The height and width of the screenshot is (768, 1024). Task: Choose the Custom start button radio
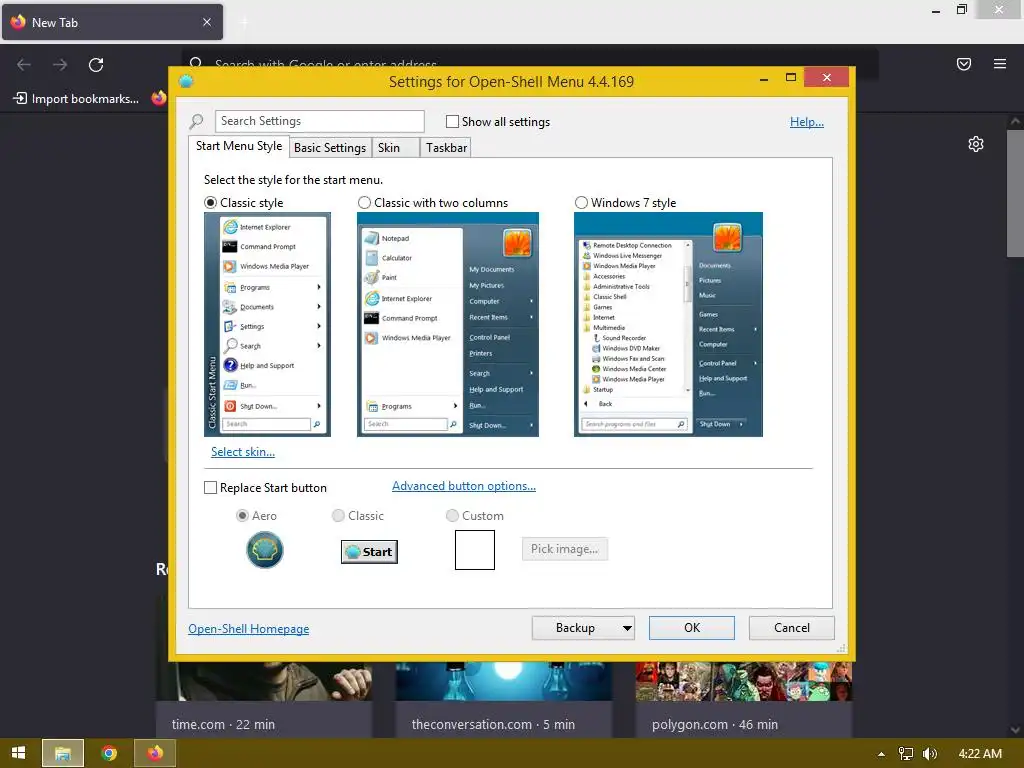452,516
